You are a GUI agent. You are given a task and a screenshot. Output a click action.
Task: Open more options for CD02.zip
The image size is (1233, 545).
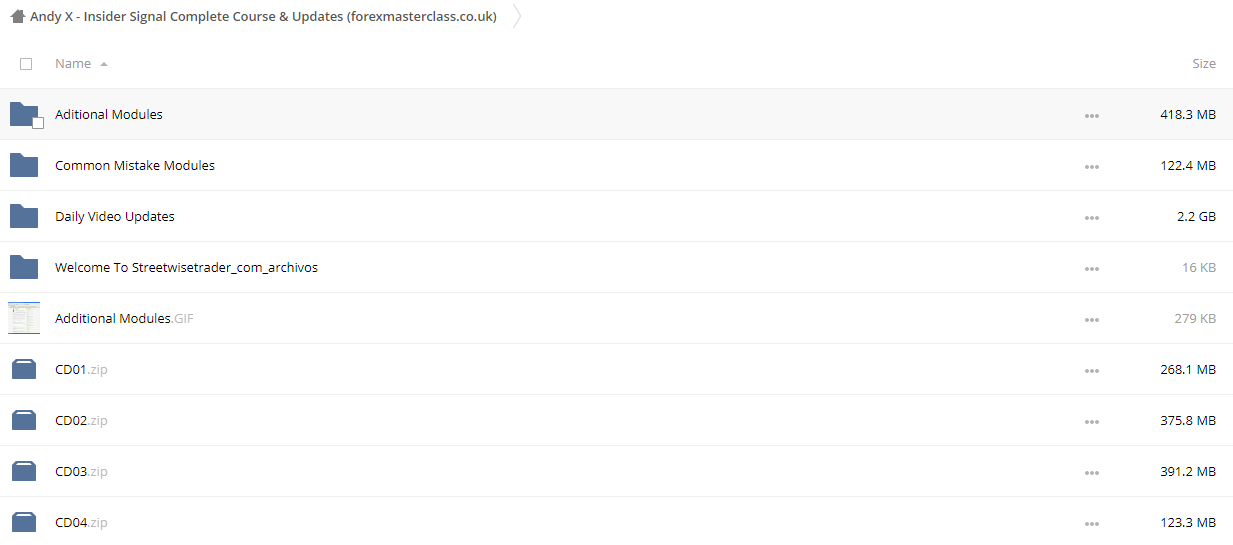1091,422
